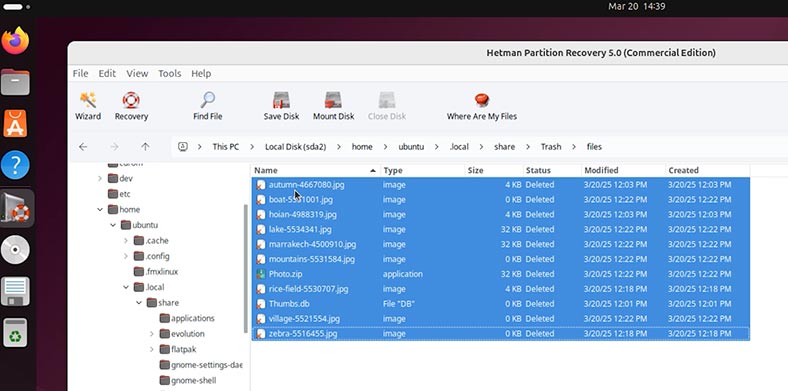Go back with the left arrow
788x391 pixels.
(83, 147)
